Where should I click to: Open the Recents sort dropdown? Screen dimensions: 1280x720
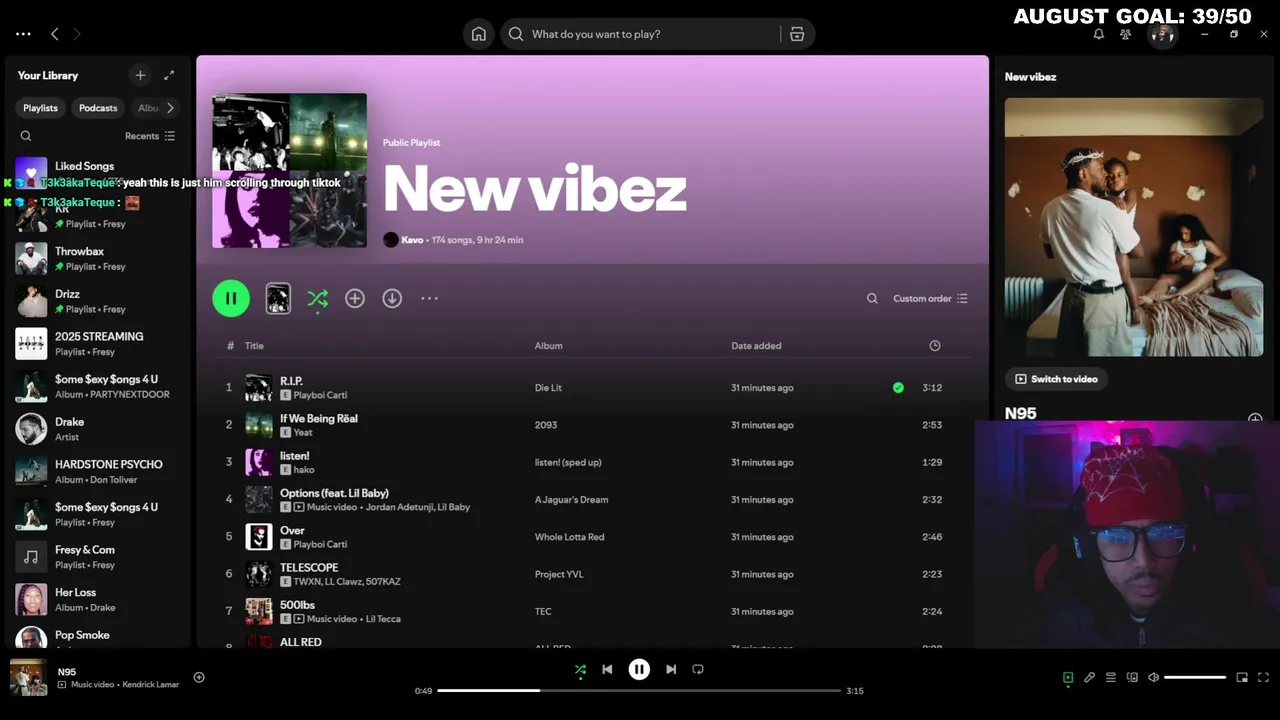click(x=150, y=136)
